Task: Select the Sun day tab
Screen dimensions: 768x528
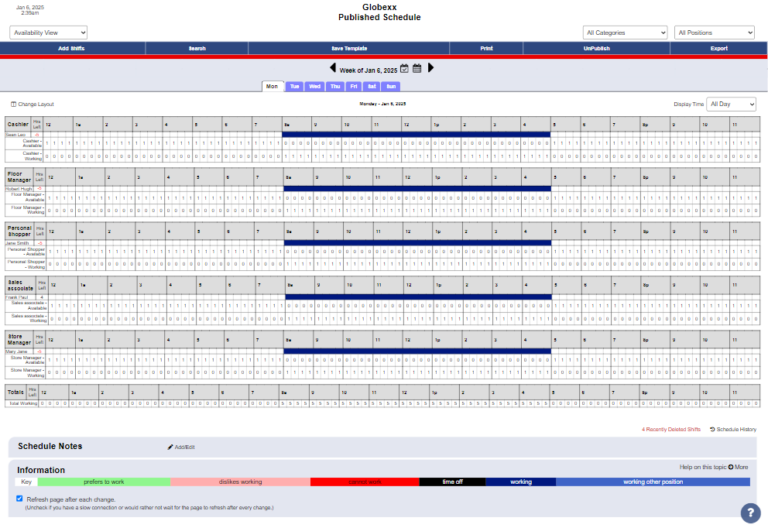Action: coord(391,87)
